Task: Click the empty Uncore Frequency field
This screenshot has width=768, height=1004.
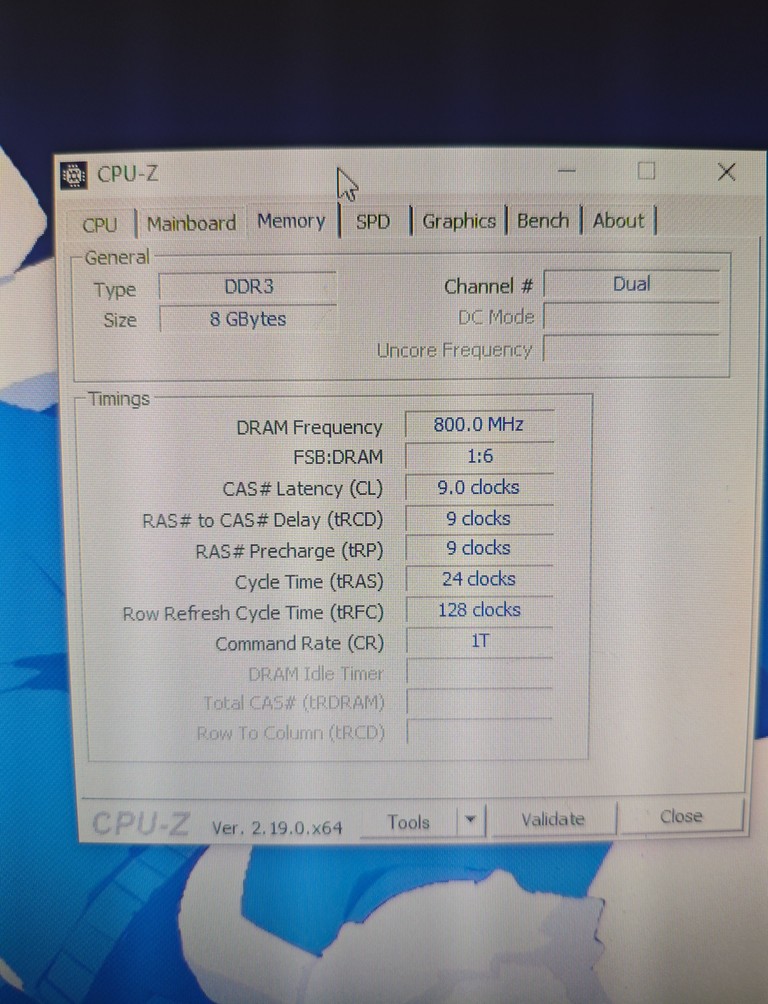Action: 632,349
